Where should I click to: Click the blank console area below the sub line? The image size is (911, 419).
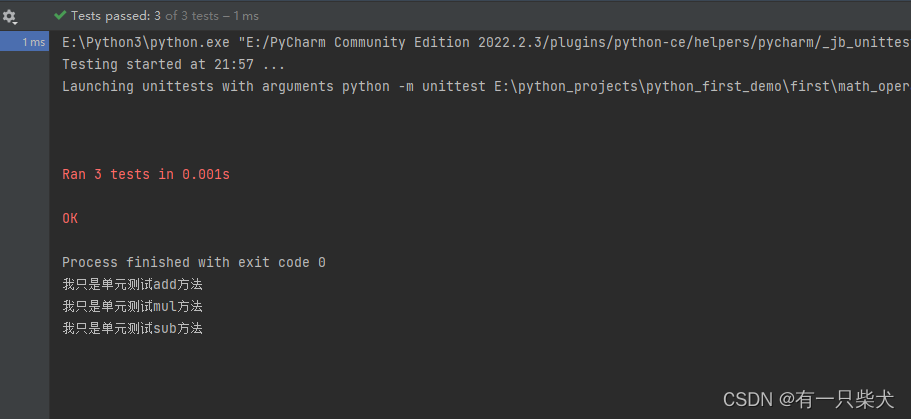point(480,372)
